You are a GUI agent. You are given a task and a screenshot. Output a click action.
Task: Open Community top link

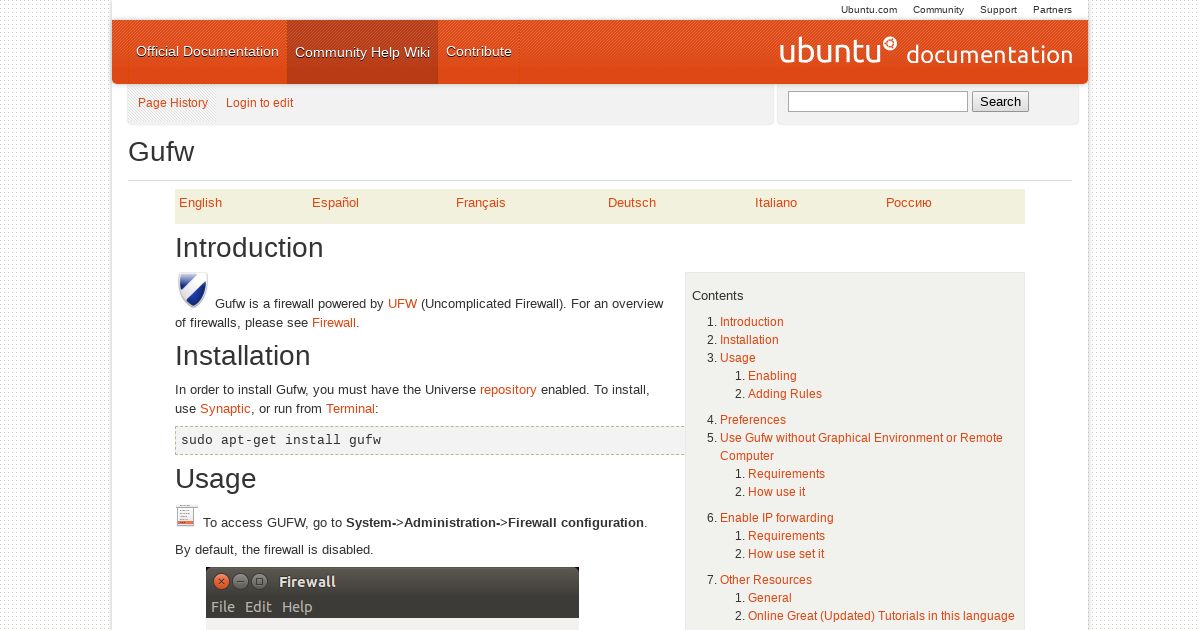tap(938, 10)
